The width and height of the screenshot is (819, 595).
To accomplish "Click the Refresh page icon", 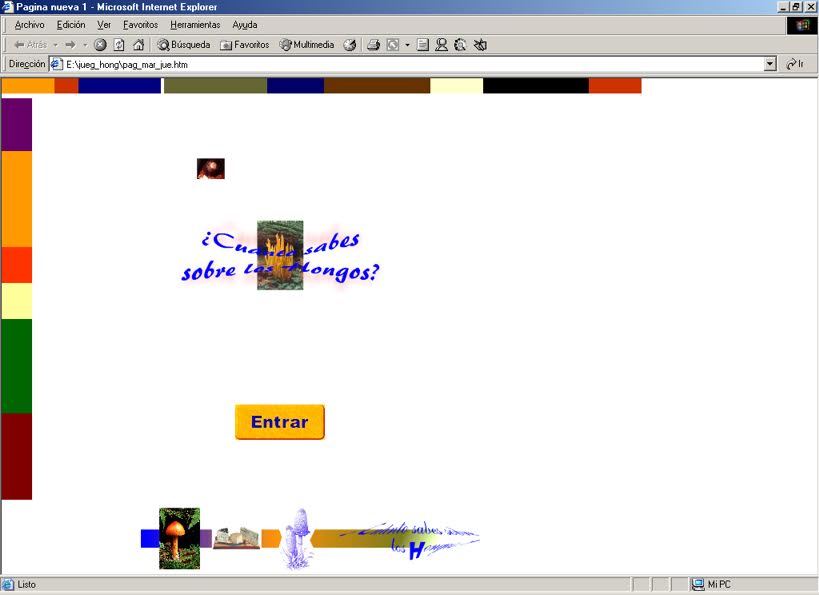I will pos(119,45).
